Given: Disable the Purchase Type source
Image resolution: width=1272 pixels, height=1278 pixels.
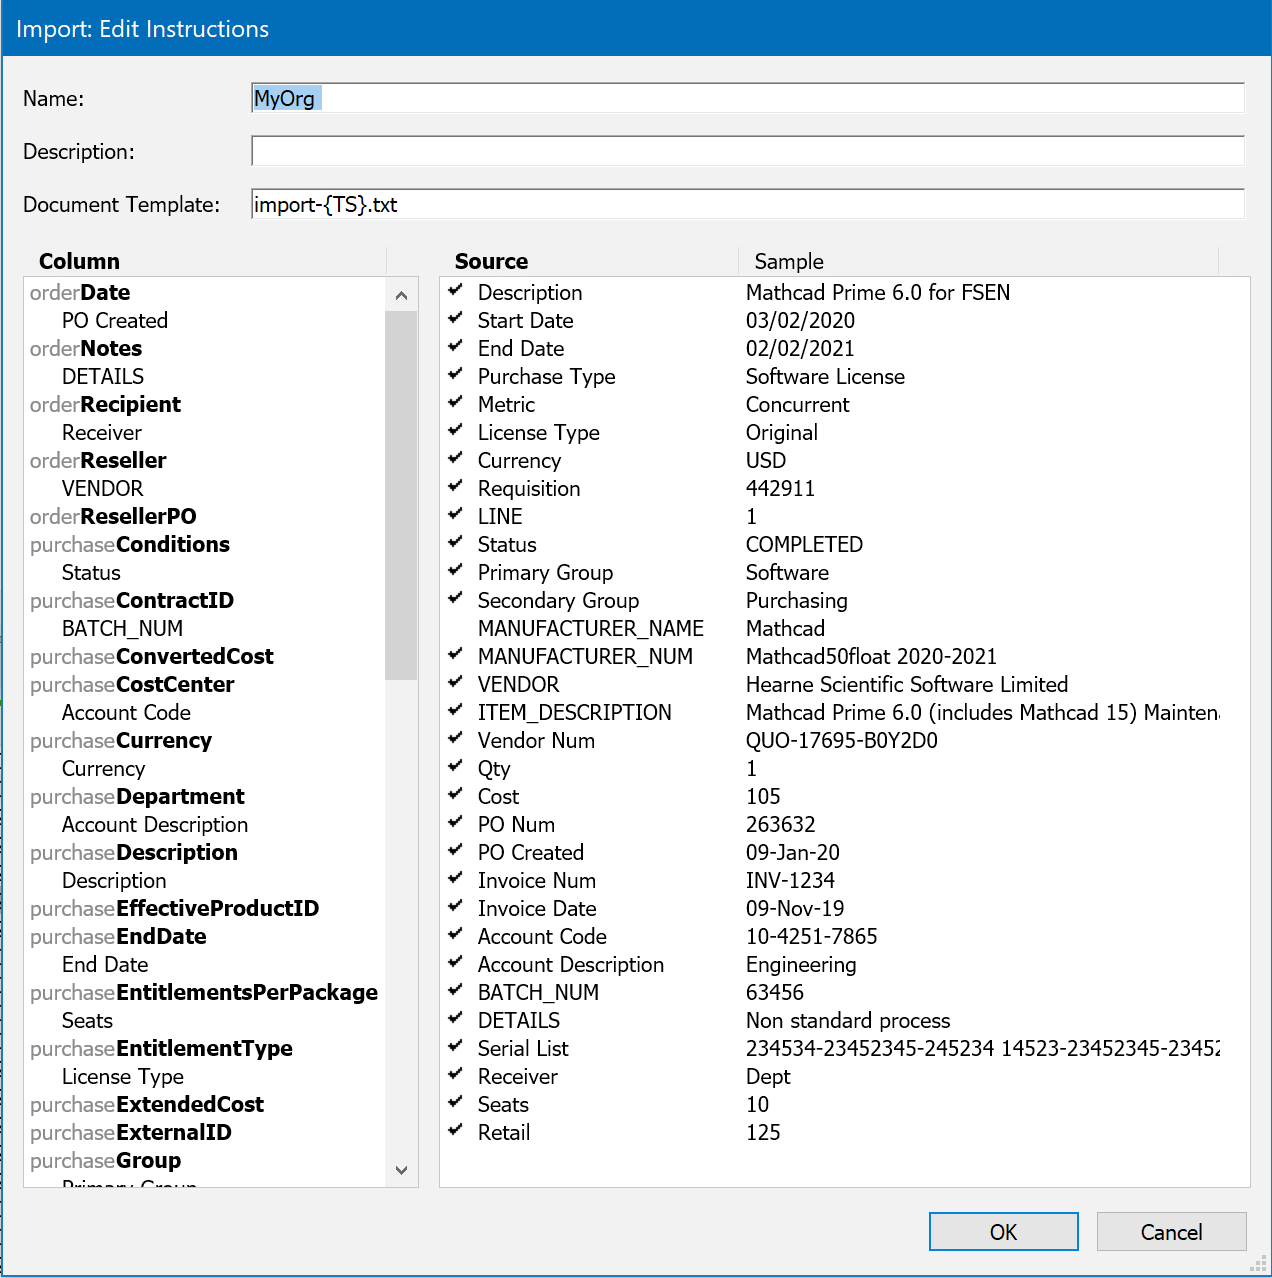Looking at the screenshot, I should [x=456, y=376].
